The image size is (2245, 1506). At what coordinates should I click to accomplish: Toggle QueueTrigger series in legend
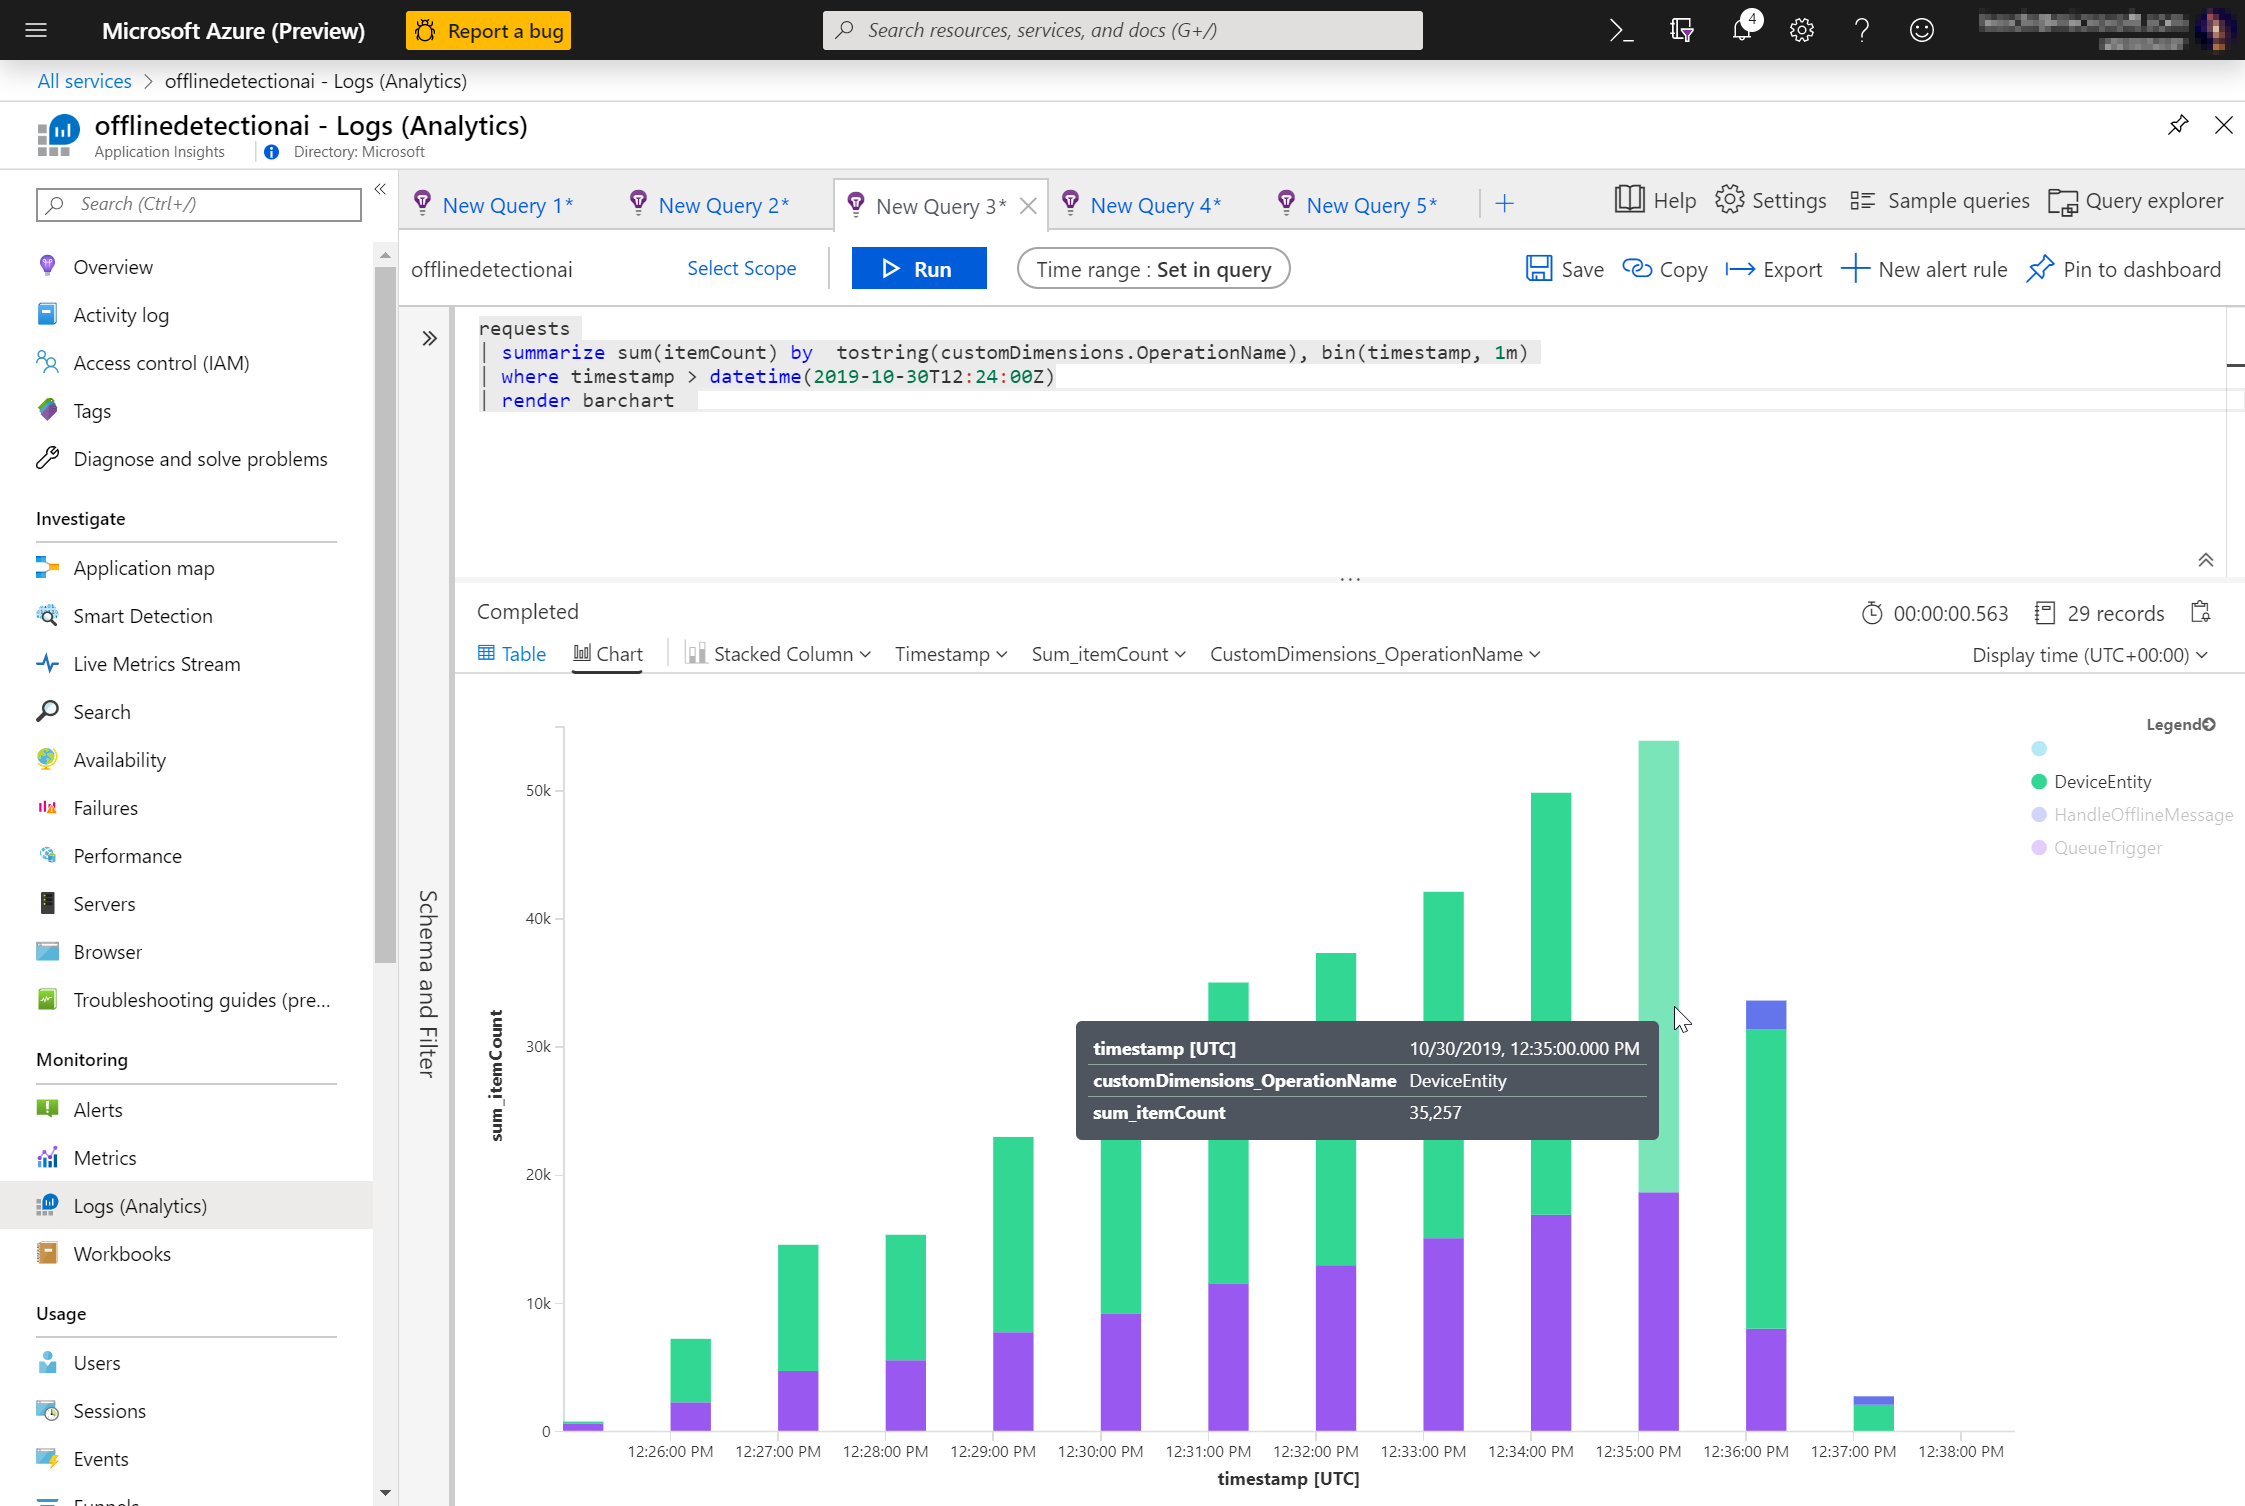pyautogui.click(x=2107, y=848)
